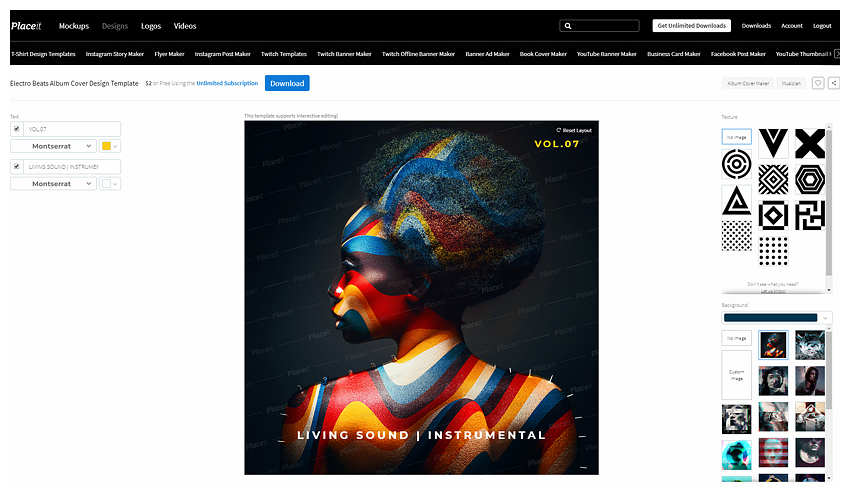This screenshot has height=498, width=850.
Task: Edit the LIVING SOUND text field
Action: 72,166
